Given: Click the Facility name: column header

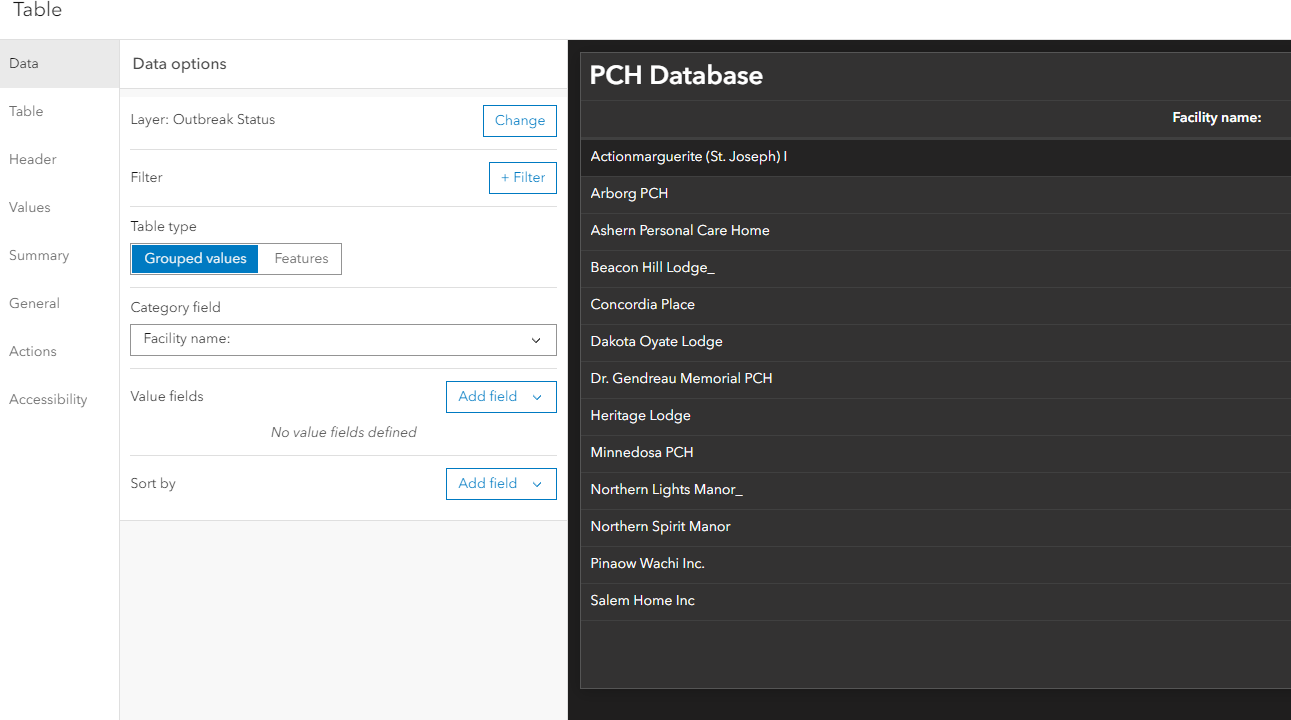Looking at the screenshot, I should click(x=1216, y=118).
